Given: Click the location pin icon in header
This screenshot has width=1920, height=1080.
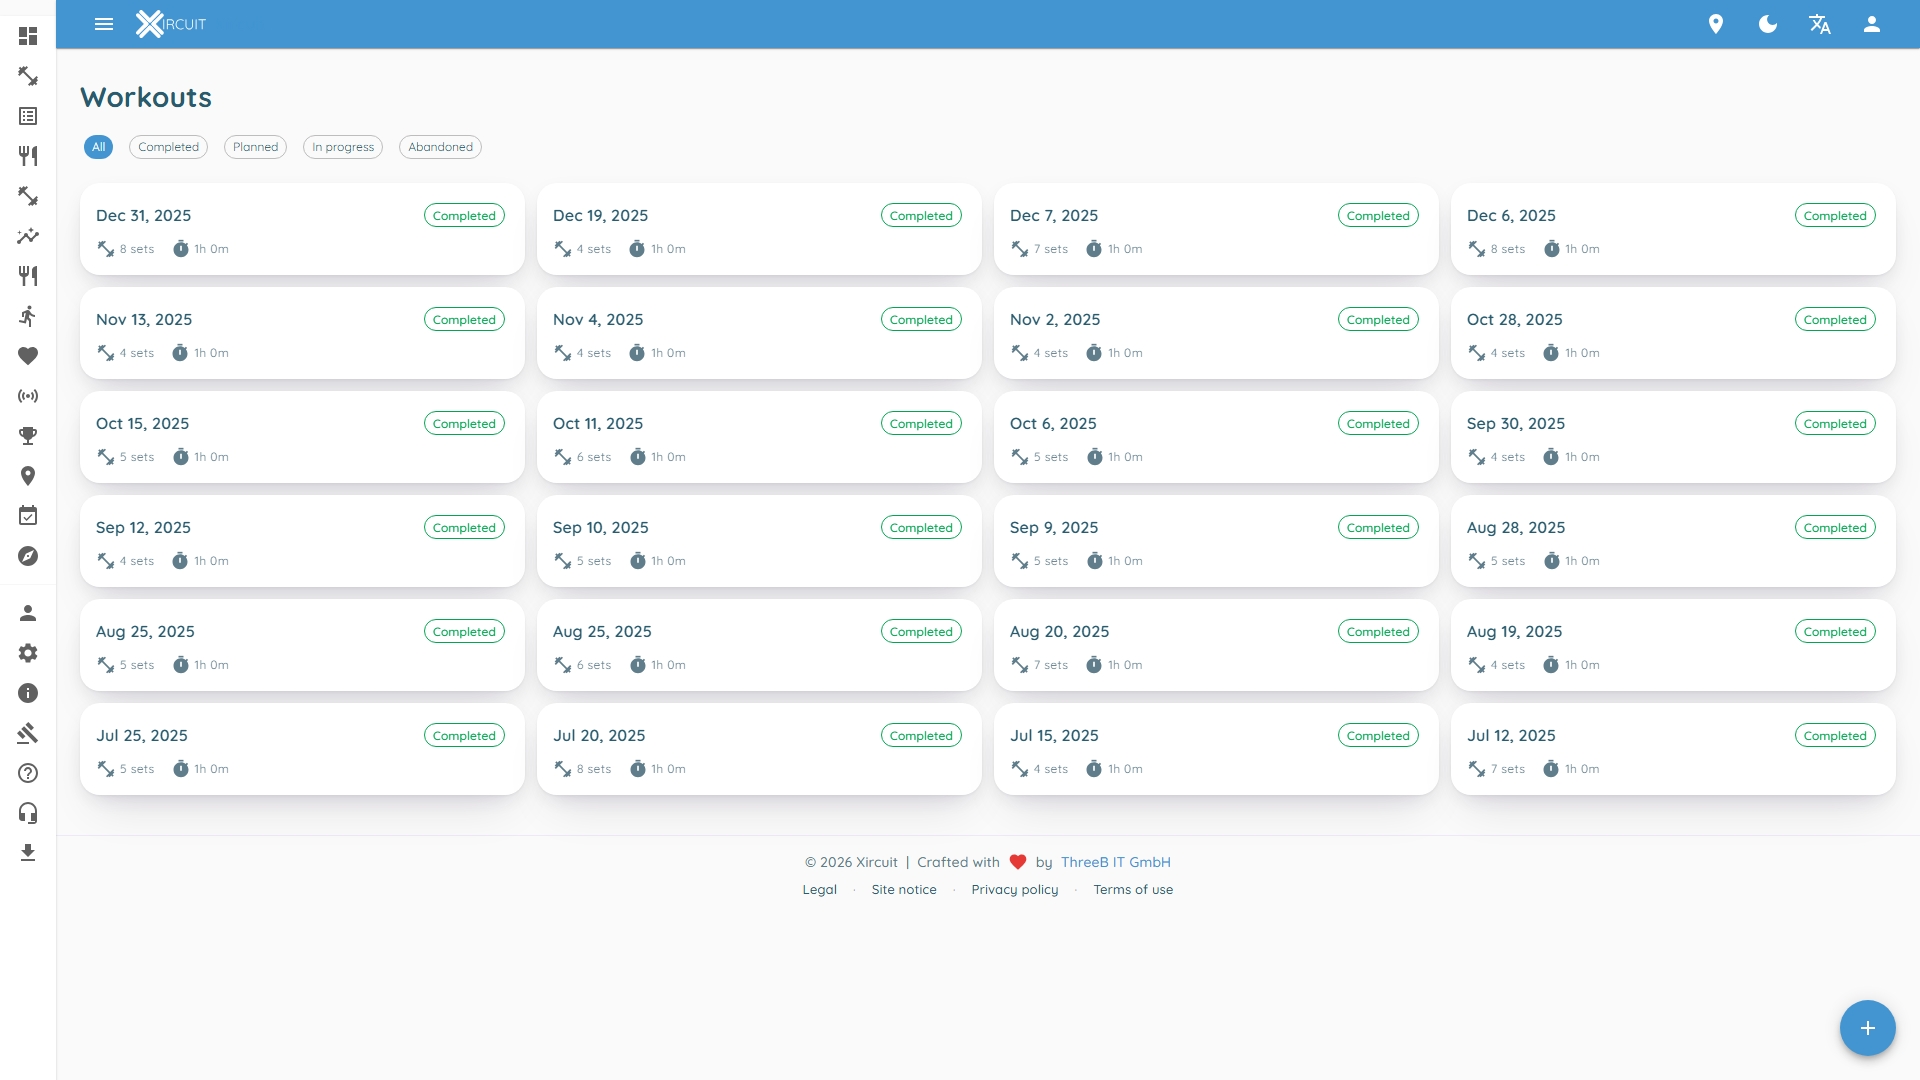Looking at the screenshot, I should click(x=1716, y=24).
